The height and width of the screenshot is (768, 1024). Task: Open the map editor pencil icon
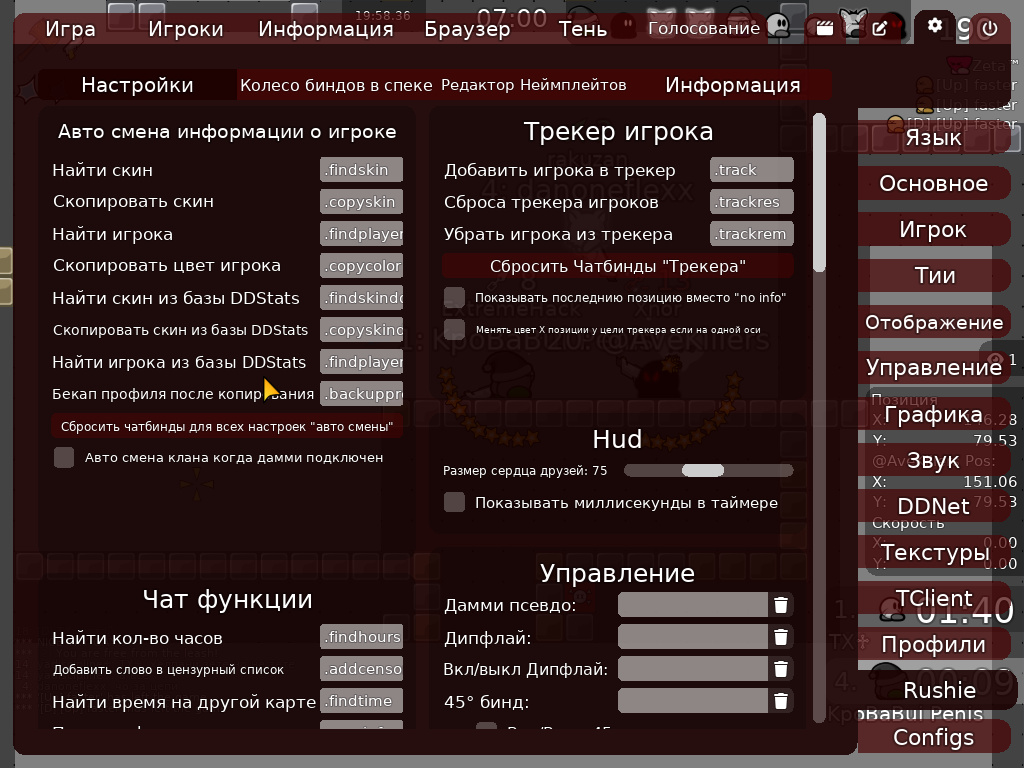coord(880,28)
